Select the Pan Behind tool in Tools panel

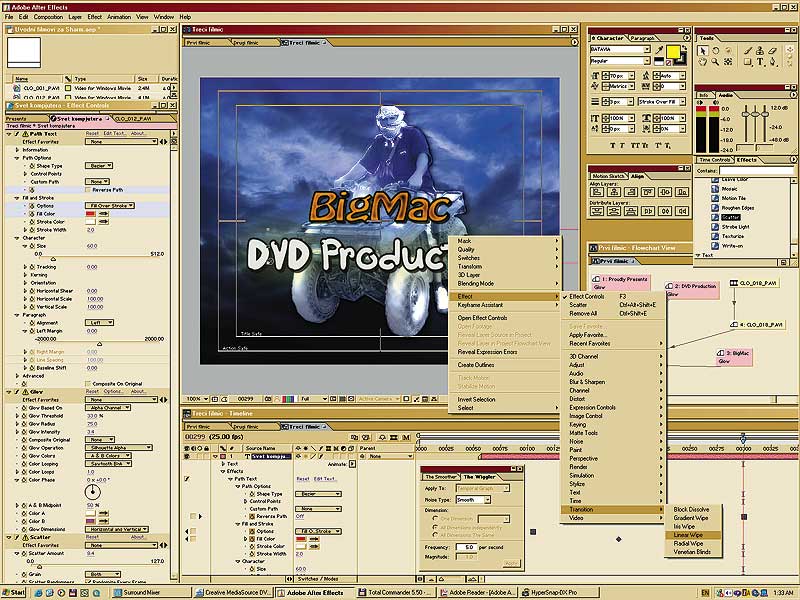(728, 62)
